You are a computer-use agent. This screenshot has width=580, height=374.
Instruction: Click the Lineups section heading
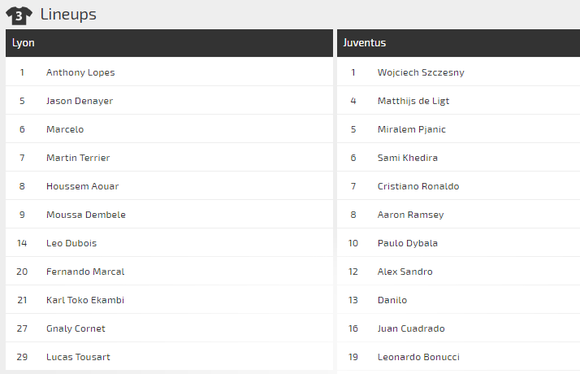pos(68,15)
